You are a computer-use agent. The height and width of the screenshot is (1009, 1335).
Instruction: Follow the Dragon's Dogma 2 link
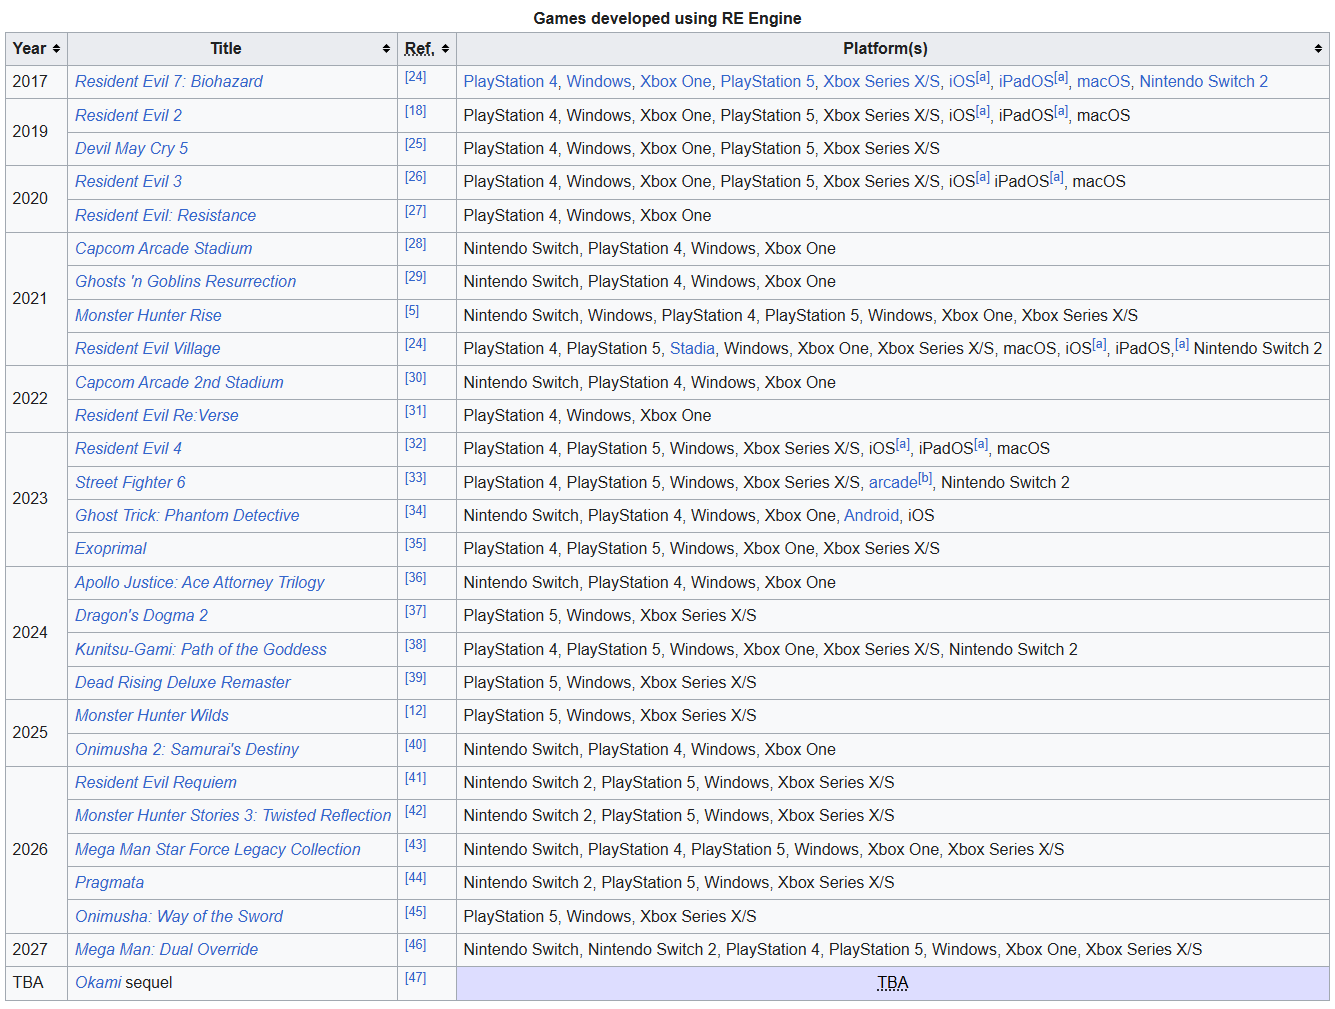141,616
